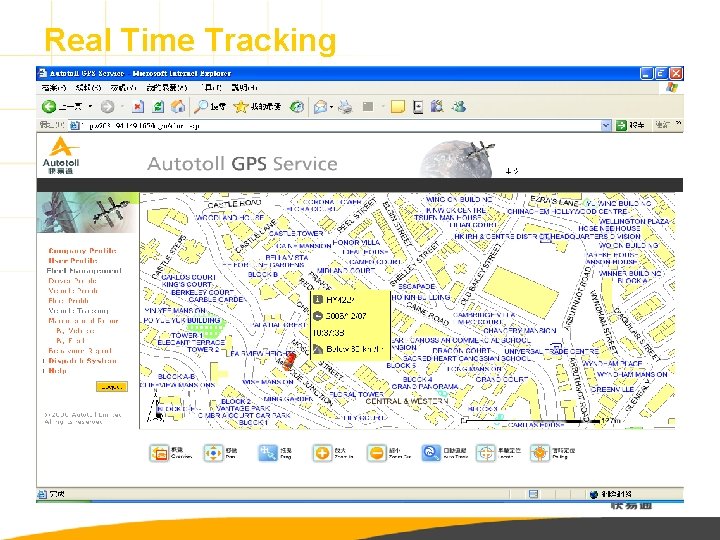Click the Autotoll logo
720x540 pixels.
click(62, 155)
